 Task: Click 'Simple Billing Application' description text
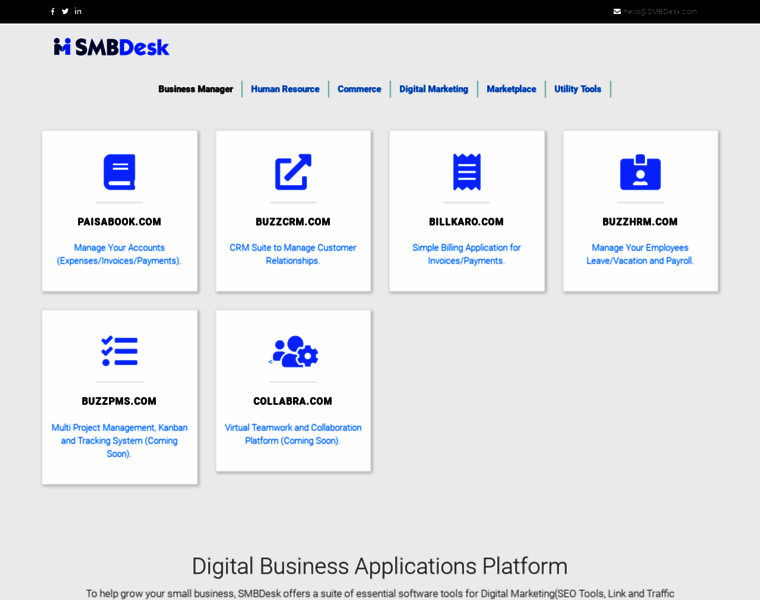[466, 254]
